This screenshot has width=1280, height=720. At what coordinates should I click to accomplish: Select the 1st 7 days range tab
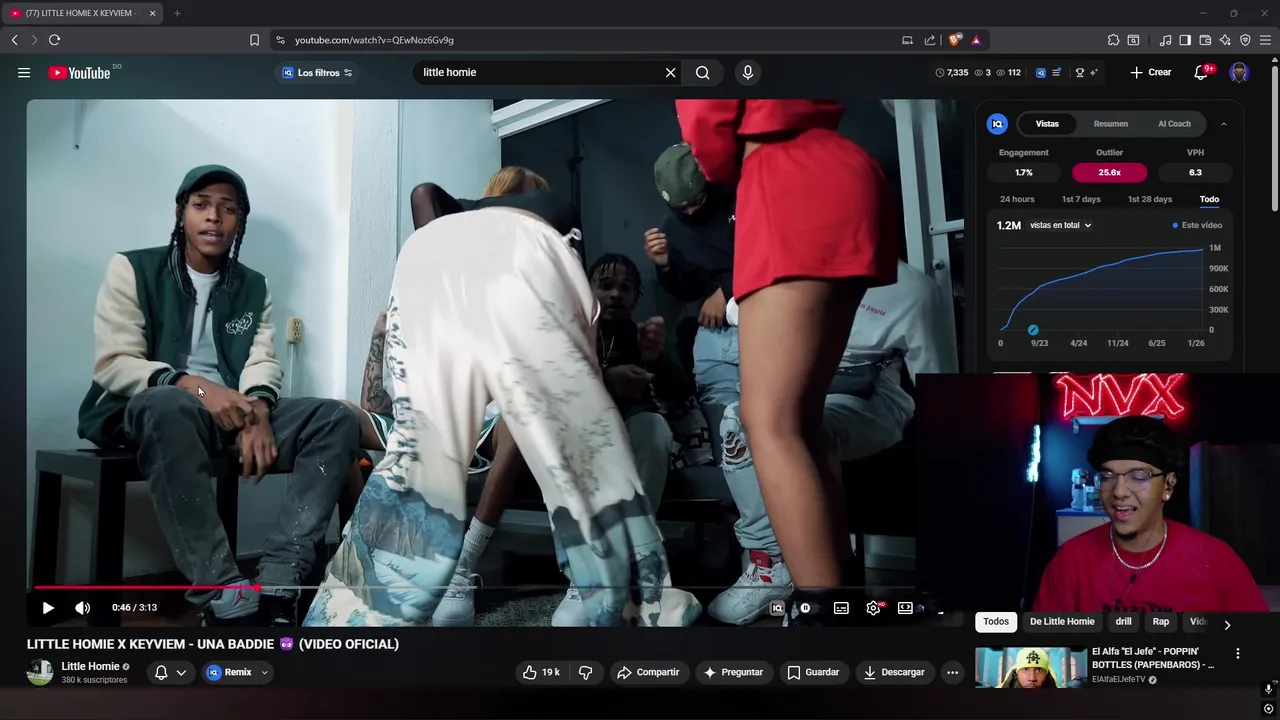pyautogui.click(x=1081, y=199)
